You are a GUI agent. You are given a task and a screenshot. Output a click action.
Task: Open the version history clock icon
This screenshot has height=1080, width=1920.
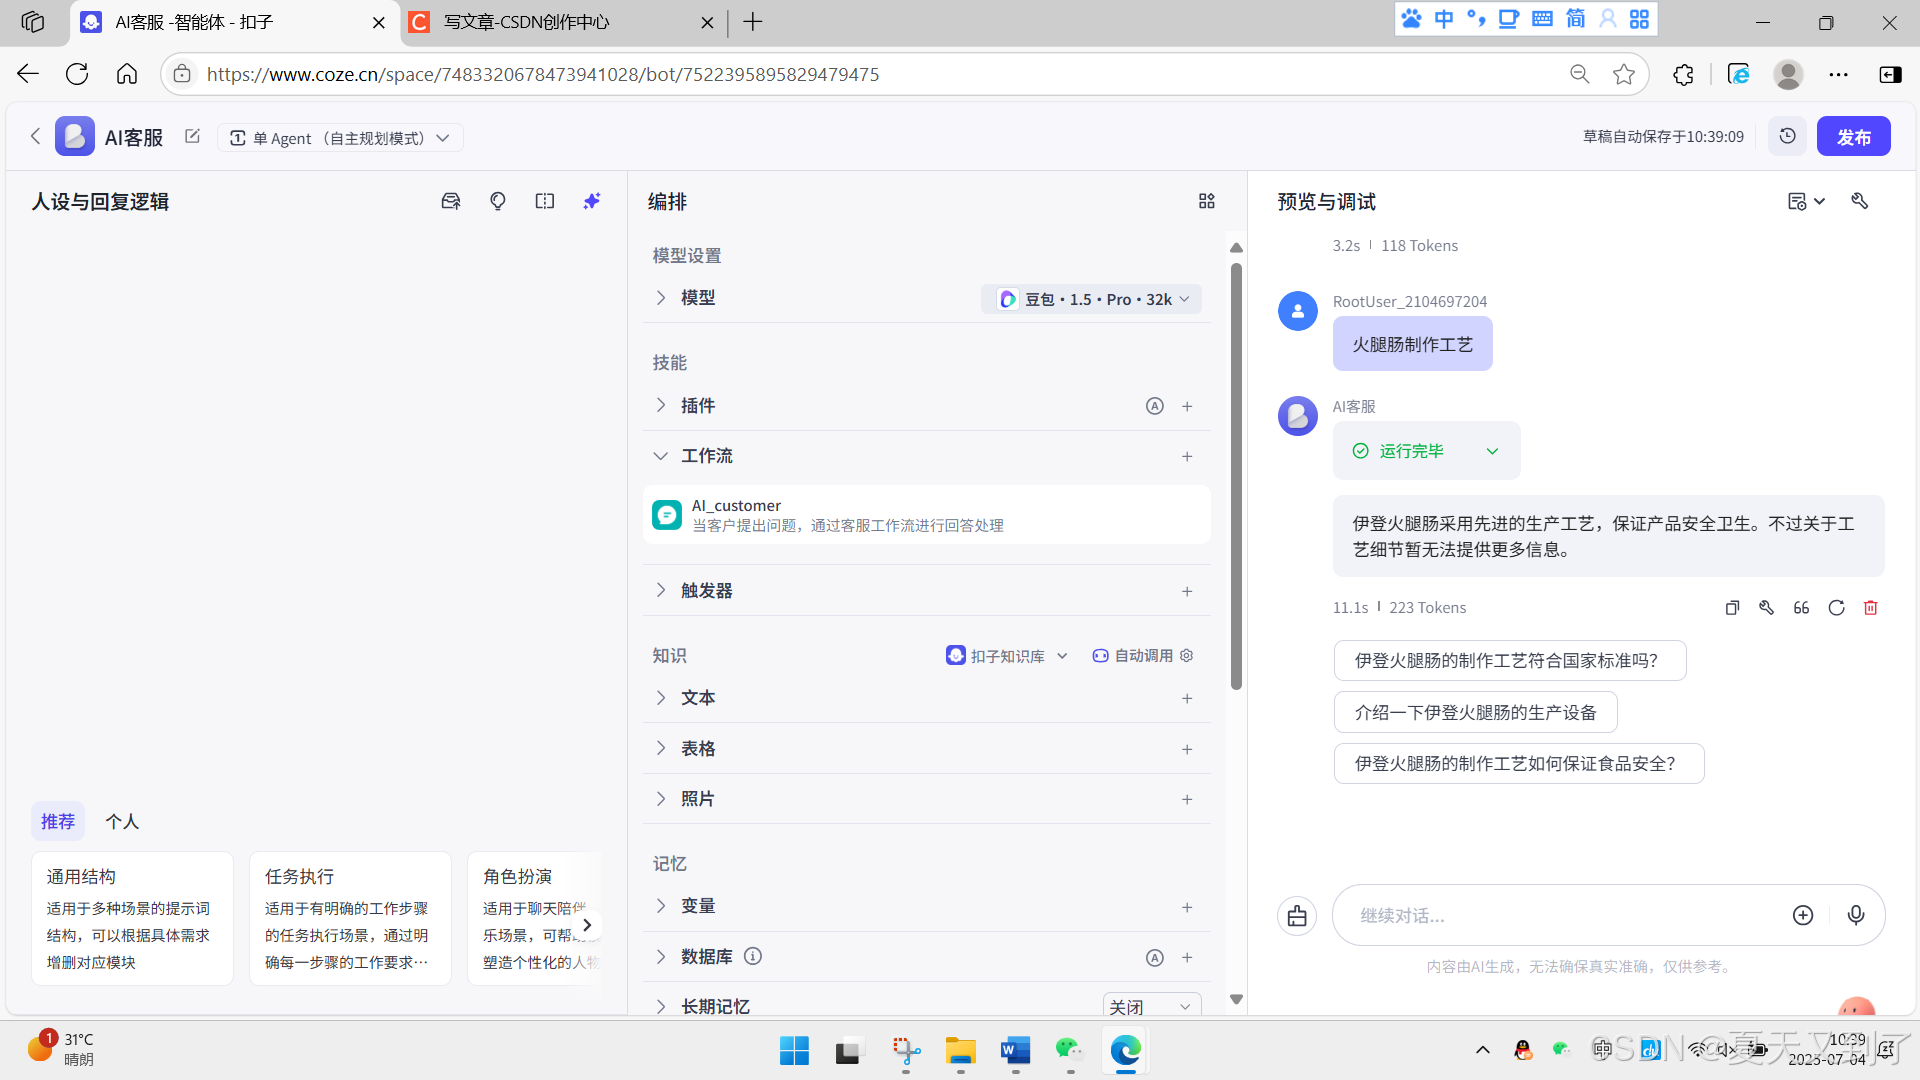click(x=1787, y=137)
